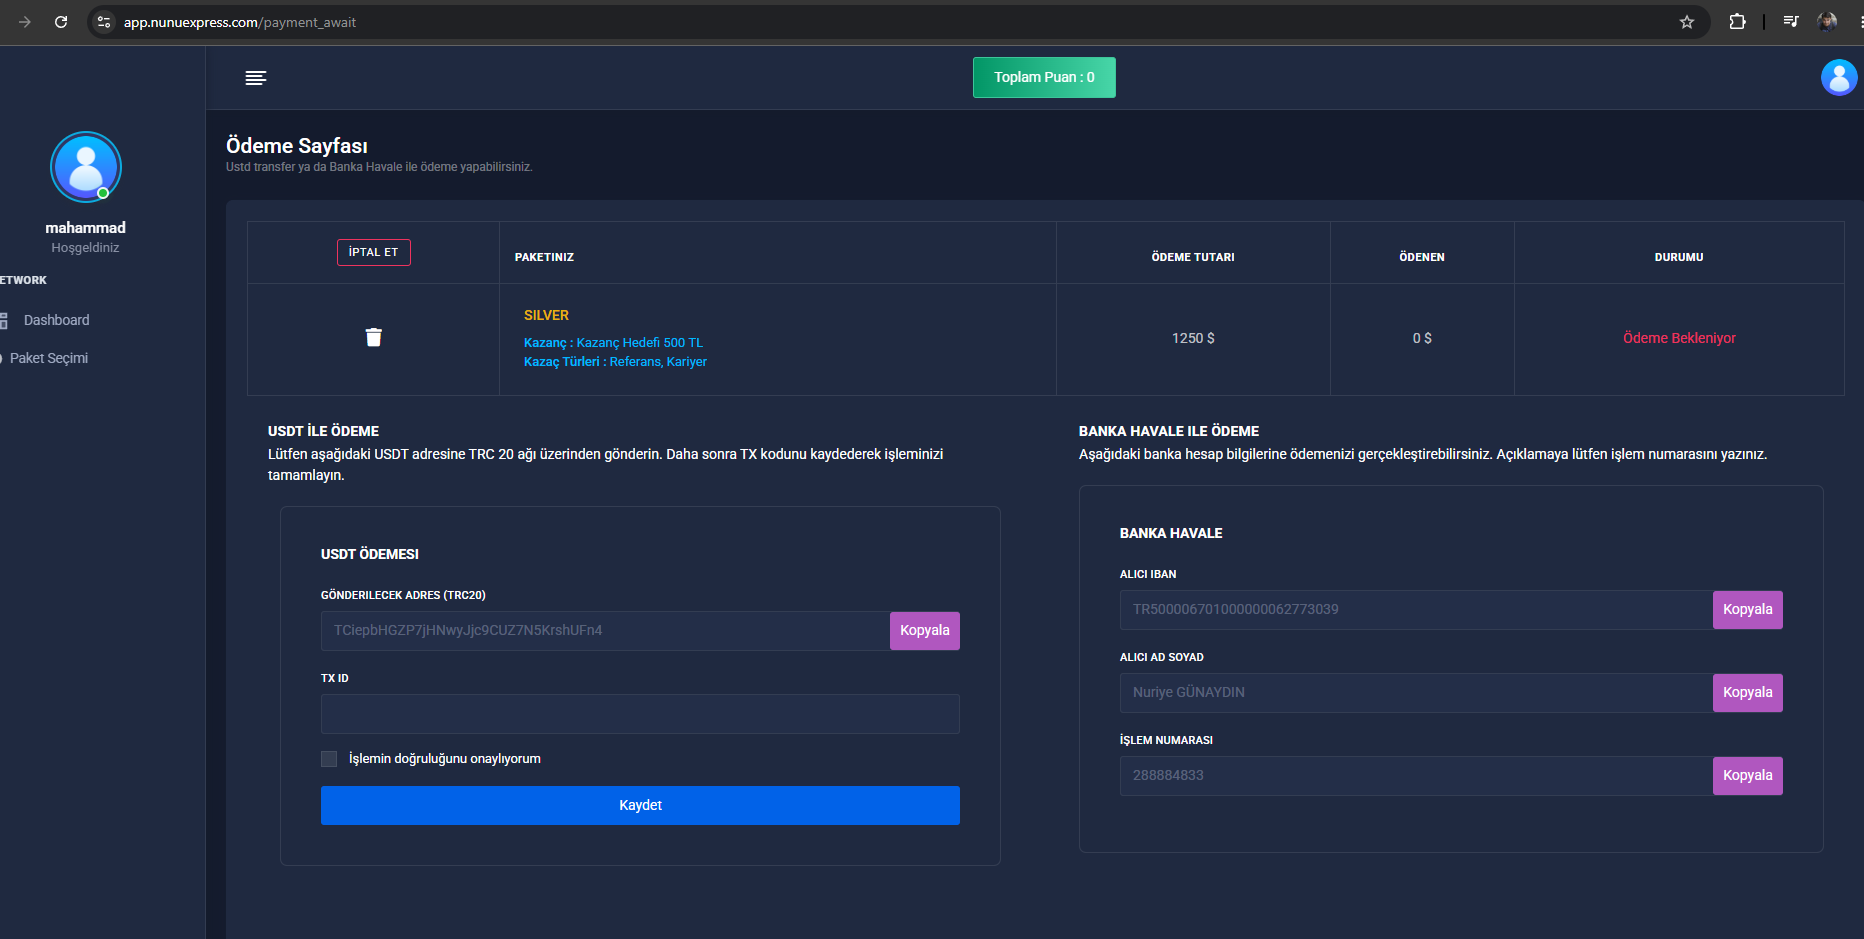Image resolution: width=1864 pixels, height=939 pixels.
Task: Go to the Paket Seçimi menu item
Action: (49, 358)
